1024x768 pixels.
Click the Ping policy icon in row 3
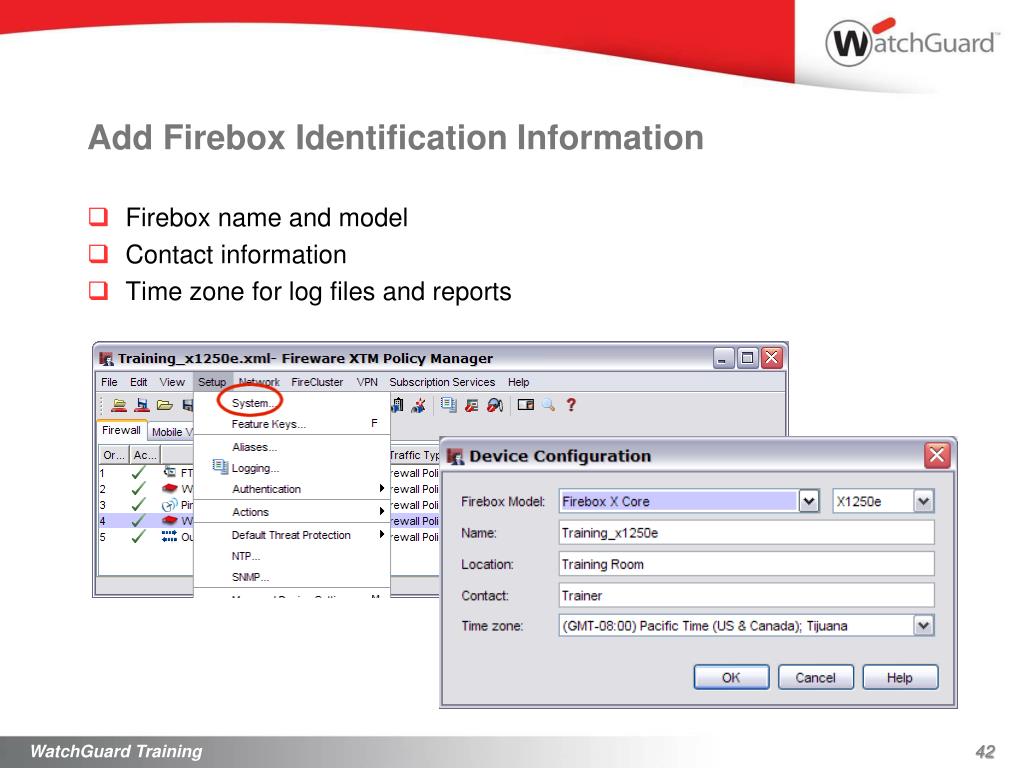(169, 505)
